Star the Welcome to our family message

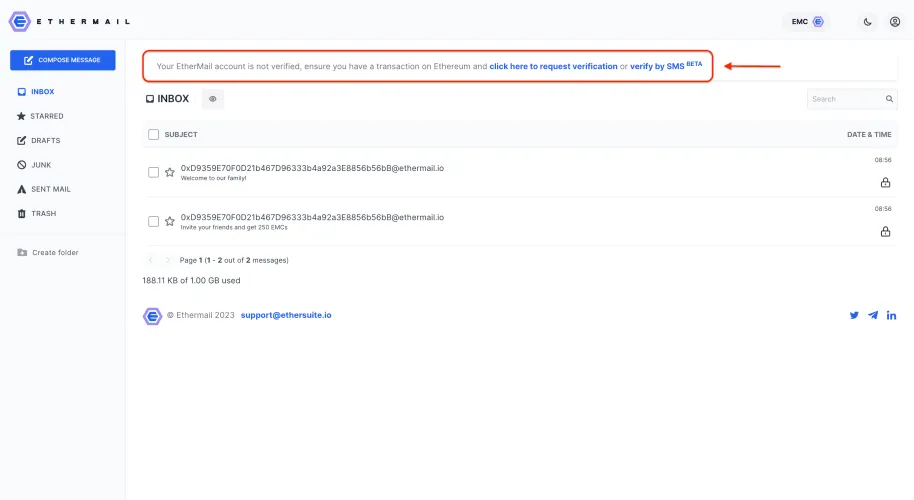pos(170,172)
